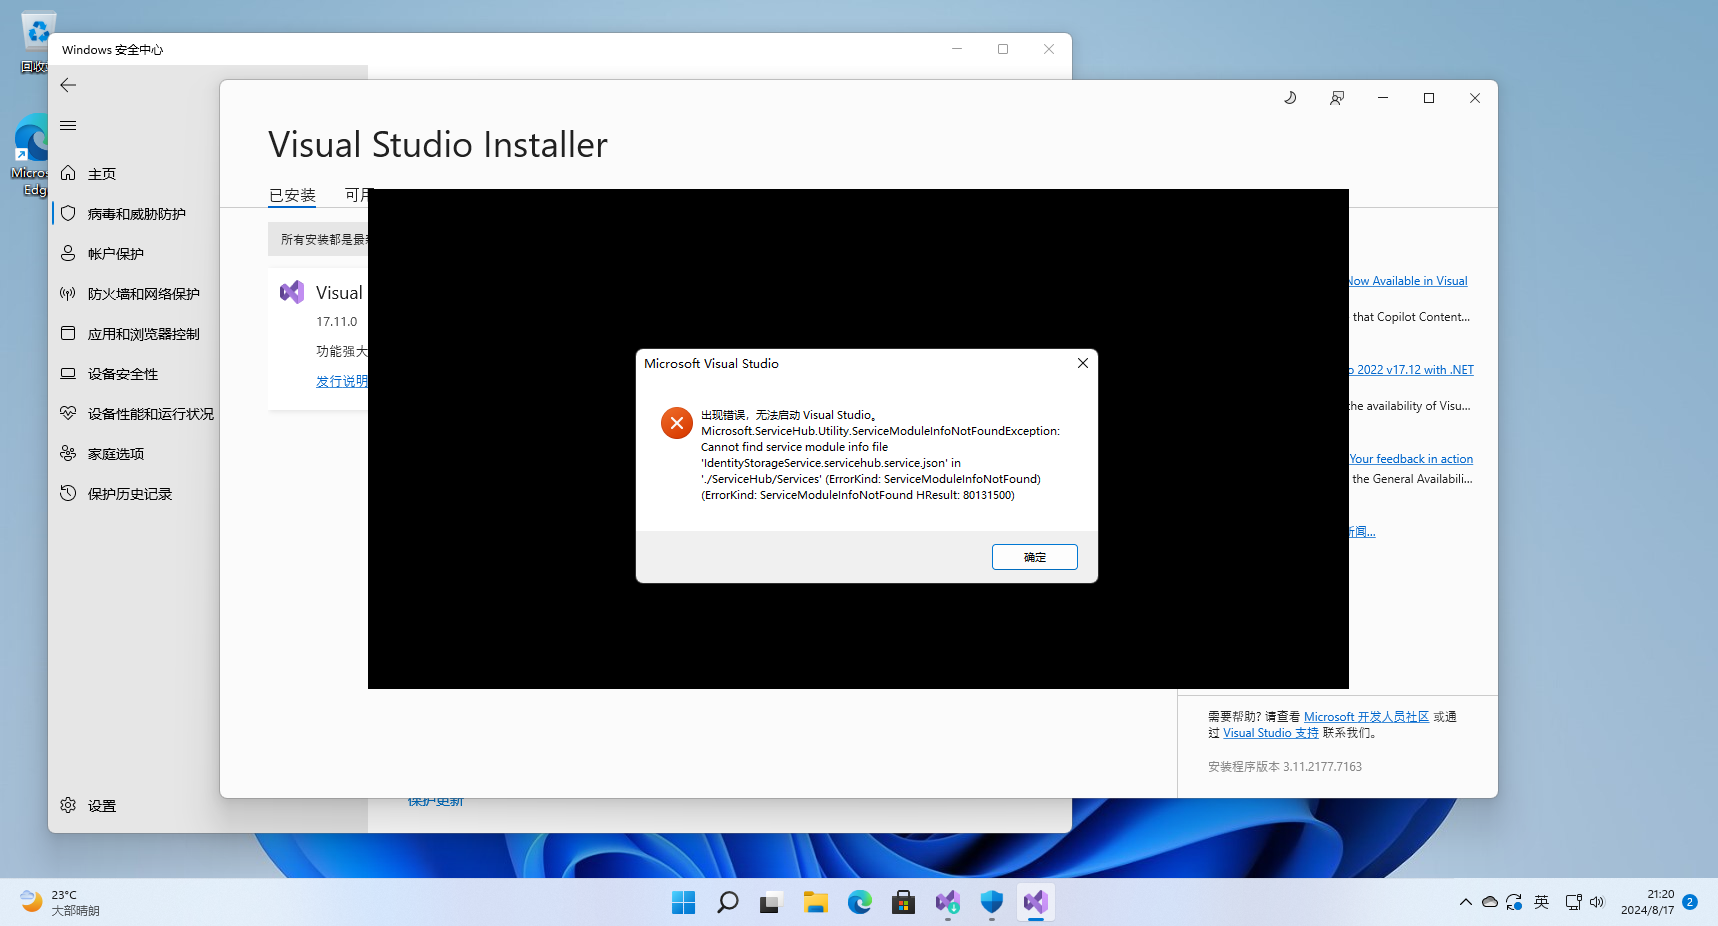Image resolution: width=1718 pixels, height=926 pixels.
Task: Open Visual Studio Installer taskbar icon
Action: pos(948,903)
